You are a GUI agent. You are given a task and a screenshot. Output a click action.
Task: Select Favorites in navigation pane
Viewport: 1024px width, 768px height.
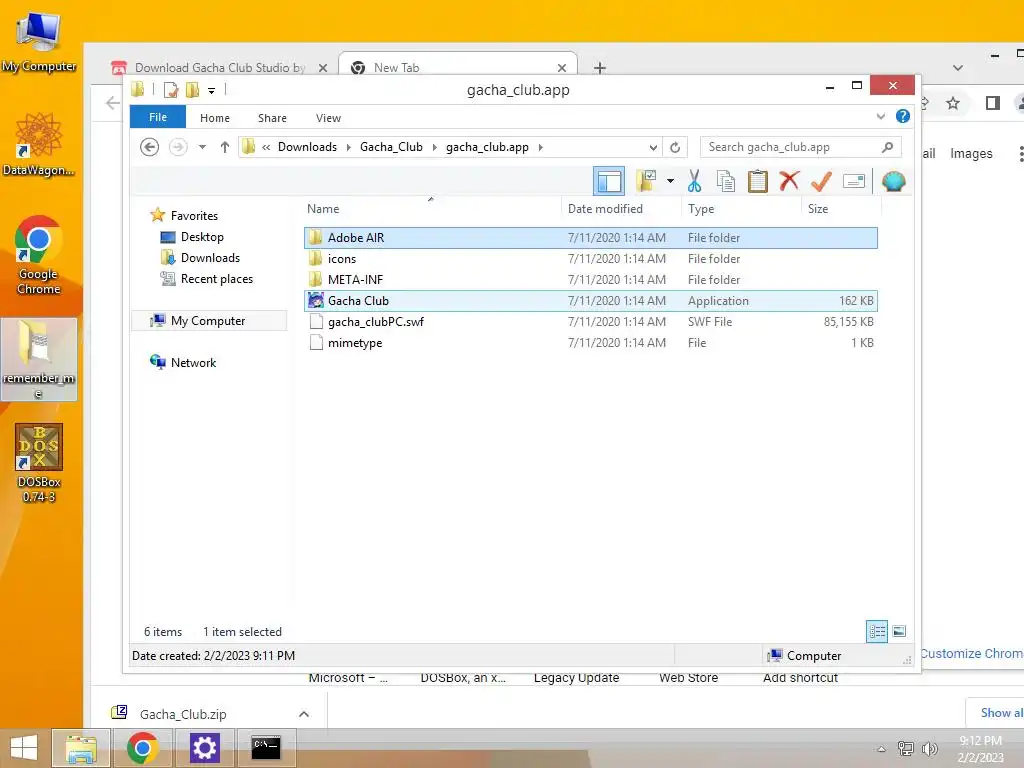(194, 216)
